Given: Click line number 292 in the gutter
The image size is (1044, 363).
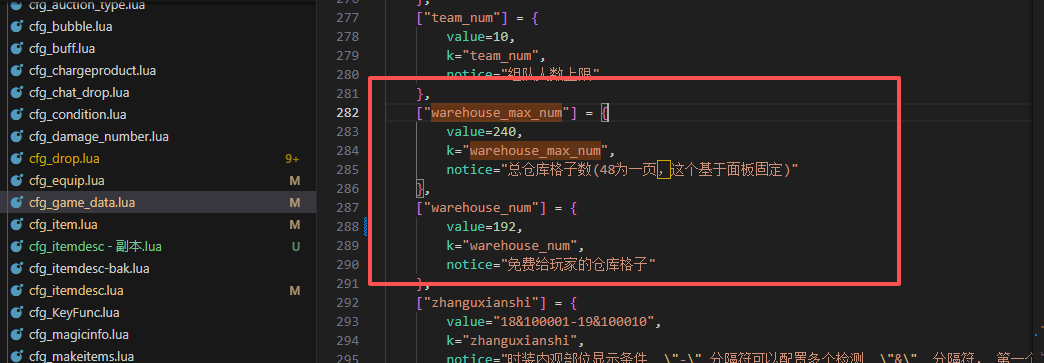Looking at the screenshot, I should 348,303.
